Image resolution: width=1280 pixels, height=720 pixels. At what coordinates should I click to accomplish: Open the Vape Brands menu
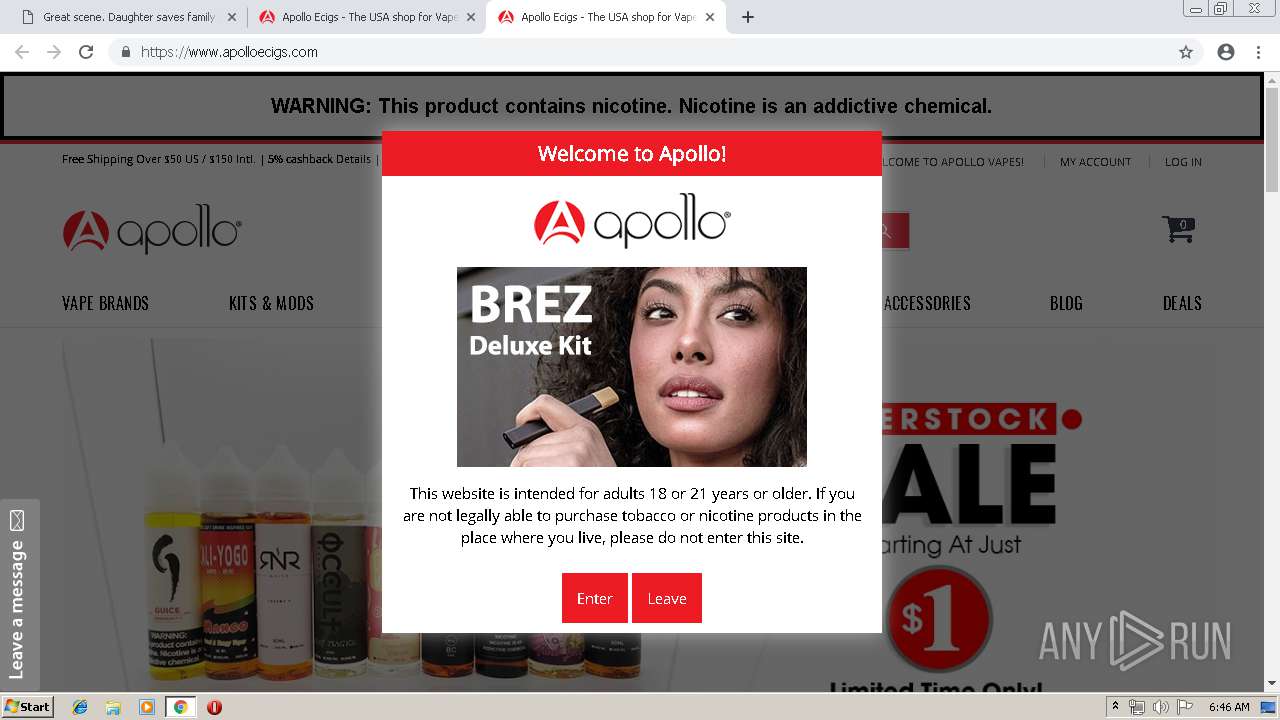105,303
